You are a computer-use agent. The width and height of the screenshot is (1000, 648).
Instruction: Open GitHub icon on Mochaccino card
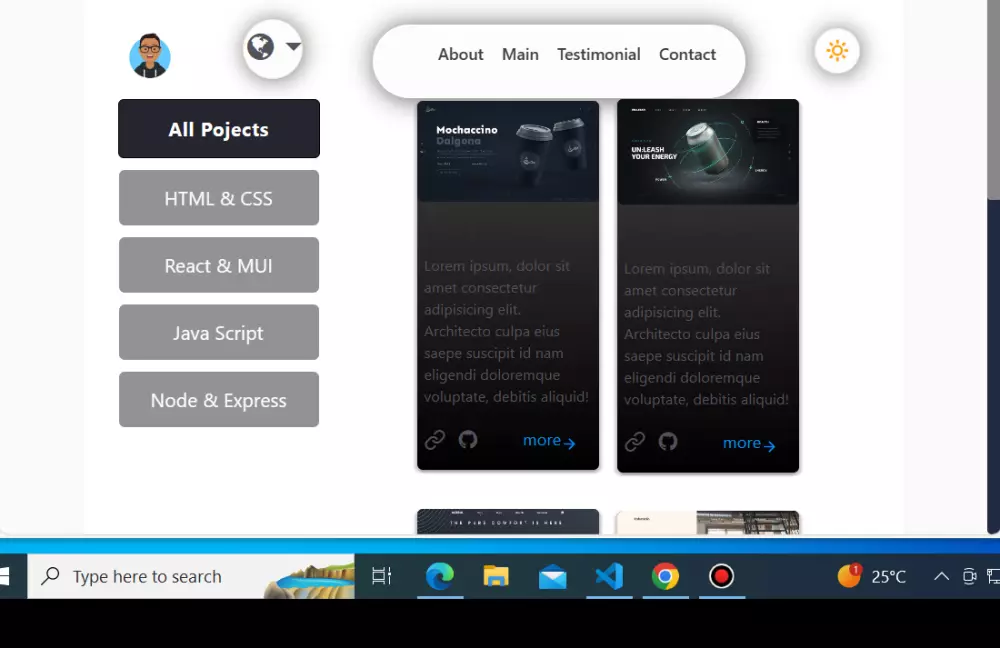point(468,439)
